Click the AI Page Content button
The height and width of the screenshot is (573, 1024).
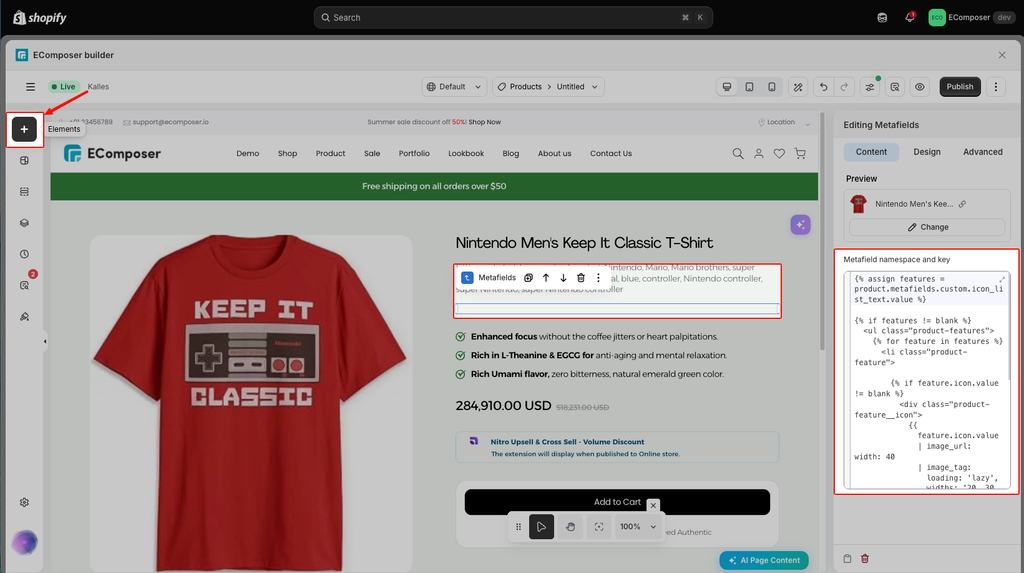point(763,560)
